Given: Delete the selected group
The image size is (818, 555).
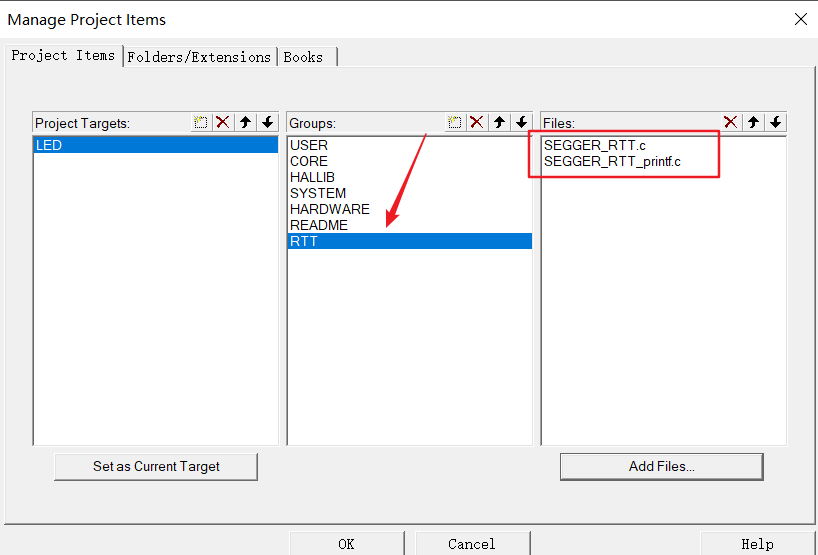Looking at the screenshot, I should point(477,123).
